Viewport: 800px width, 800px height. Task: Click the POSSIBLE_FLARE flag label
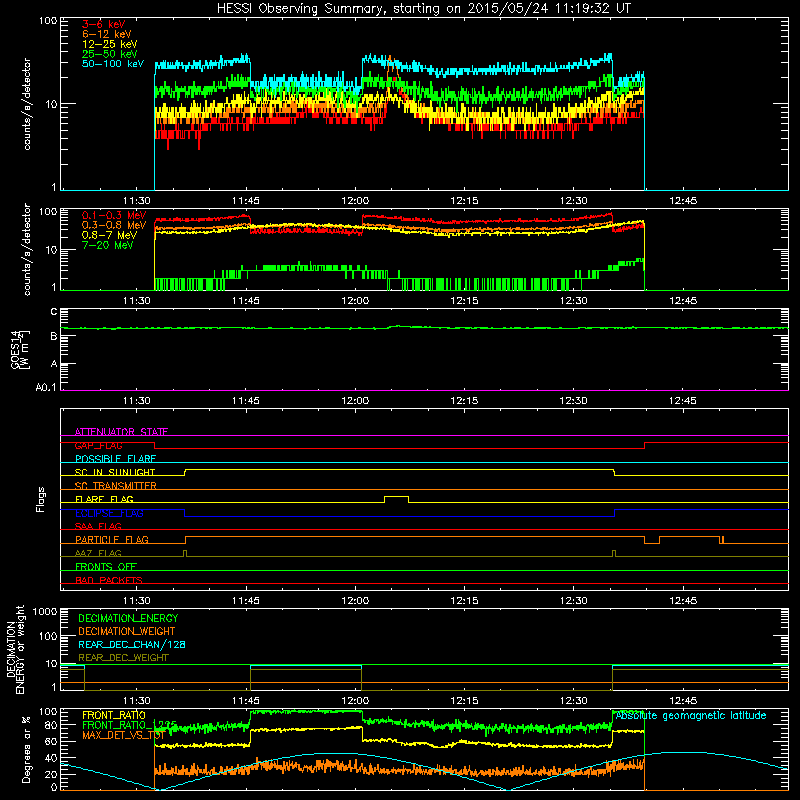[x=115, y=459]
